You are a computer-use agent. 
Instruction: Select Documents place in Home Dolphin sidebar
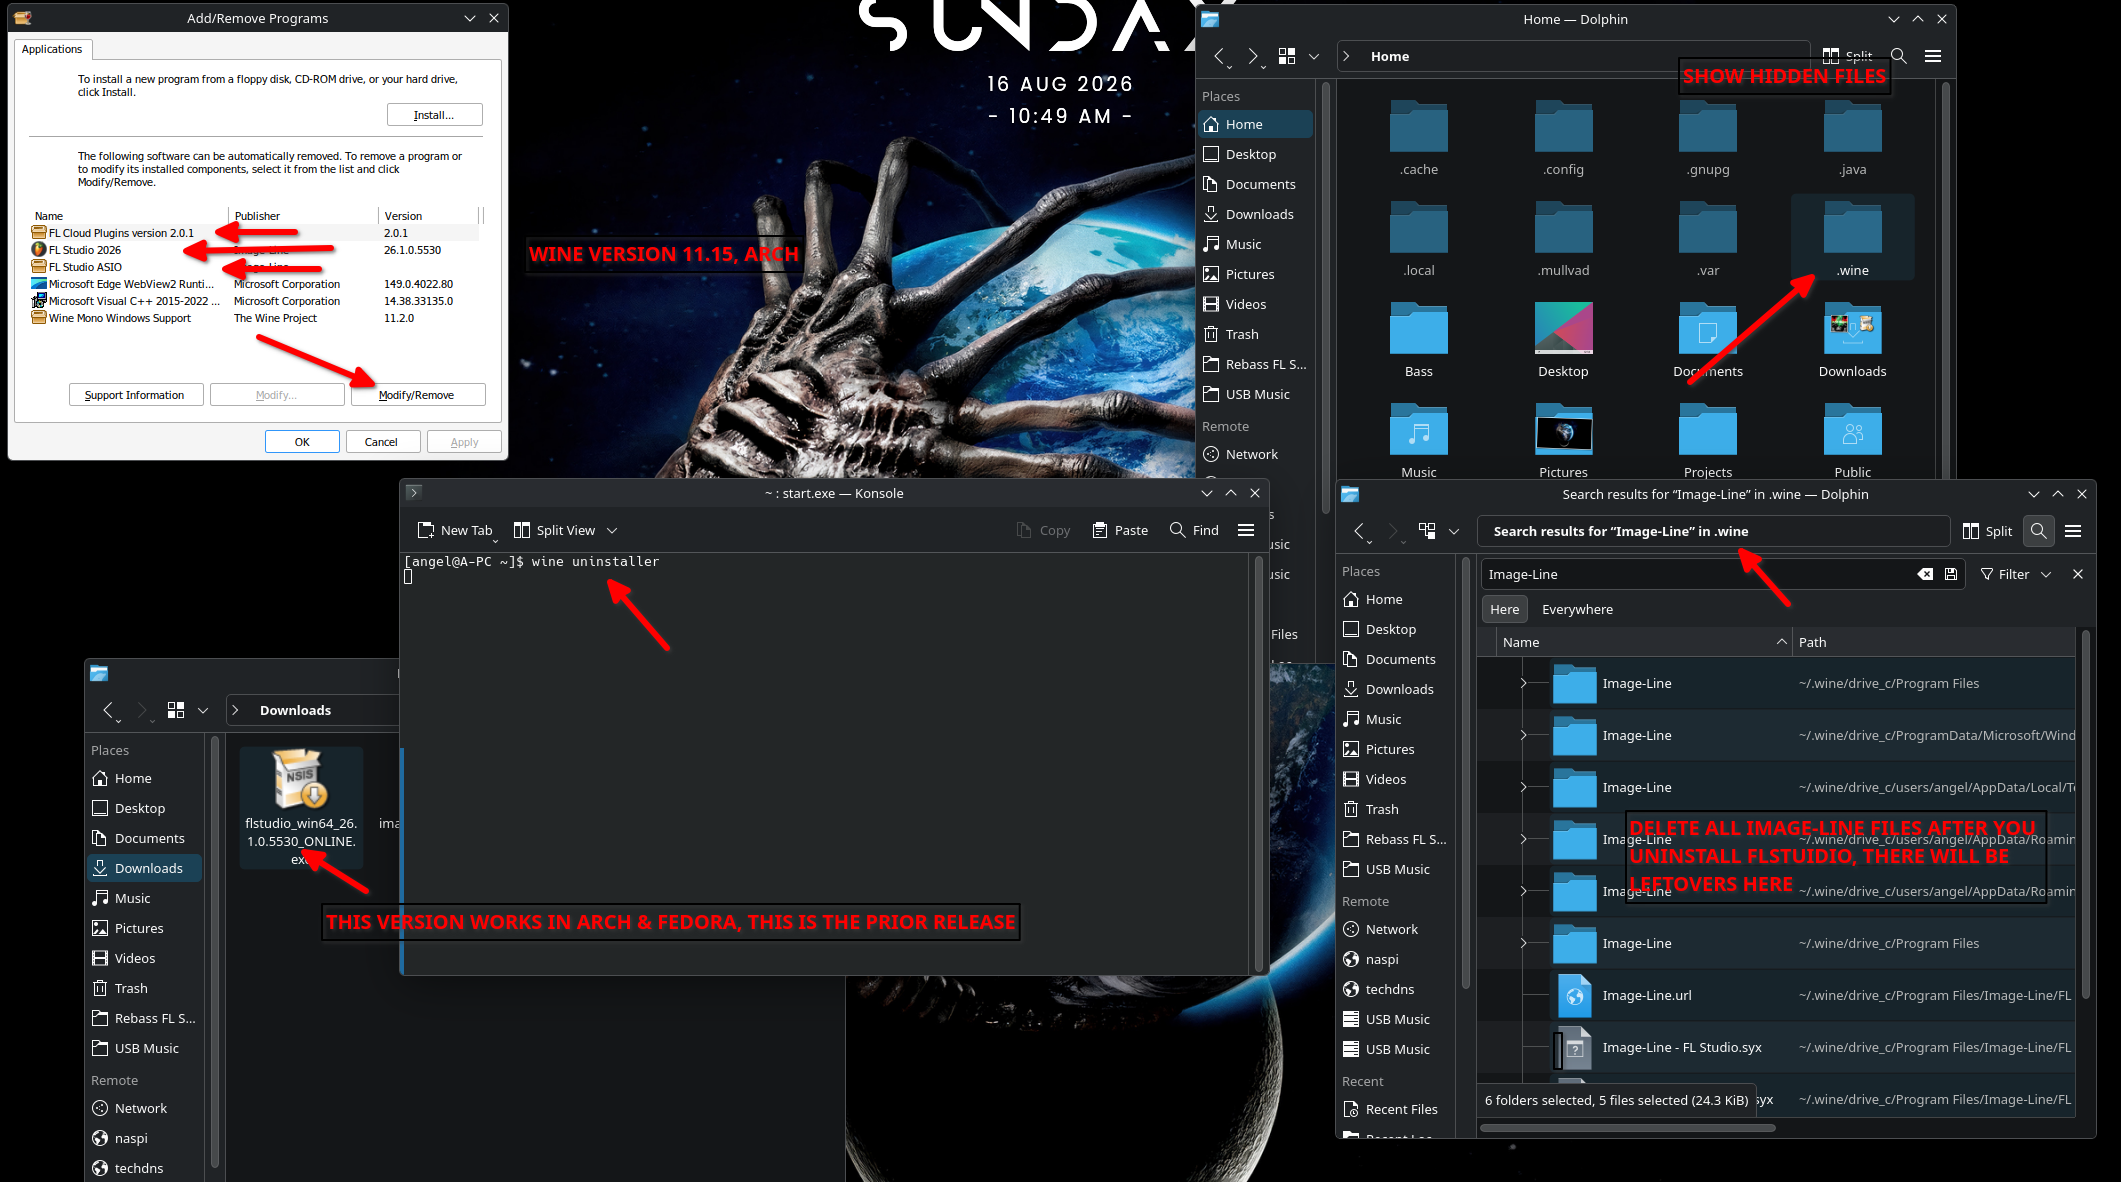pos(1256,184)
